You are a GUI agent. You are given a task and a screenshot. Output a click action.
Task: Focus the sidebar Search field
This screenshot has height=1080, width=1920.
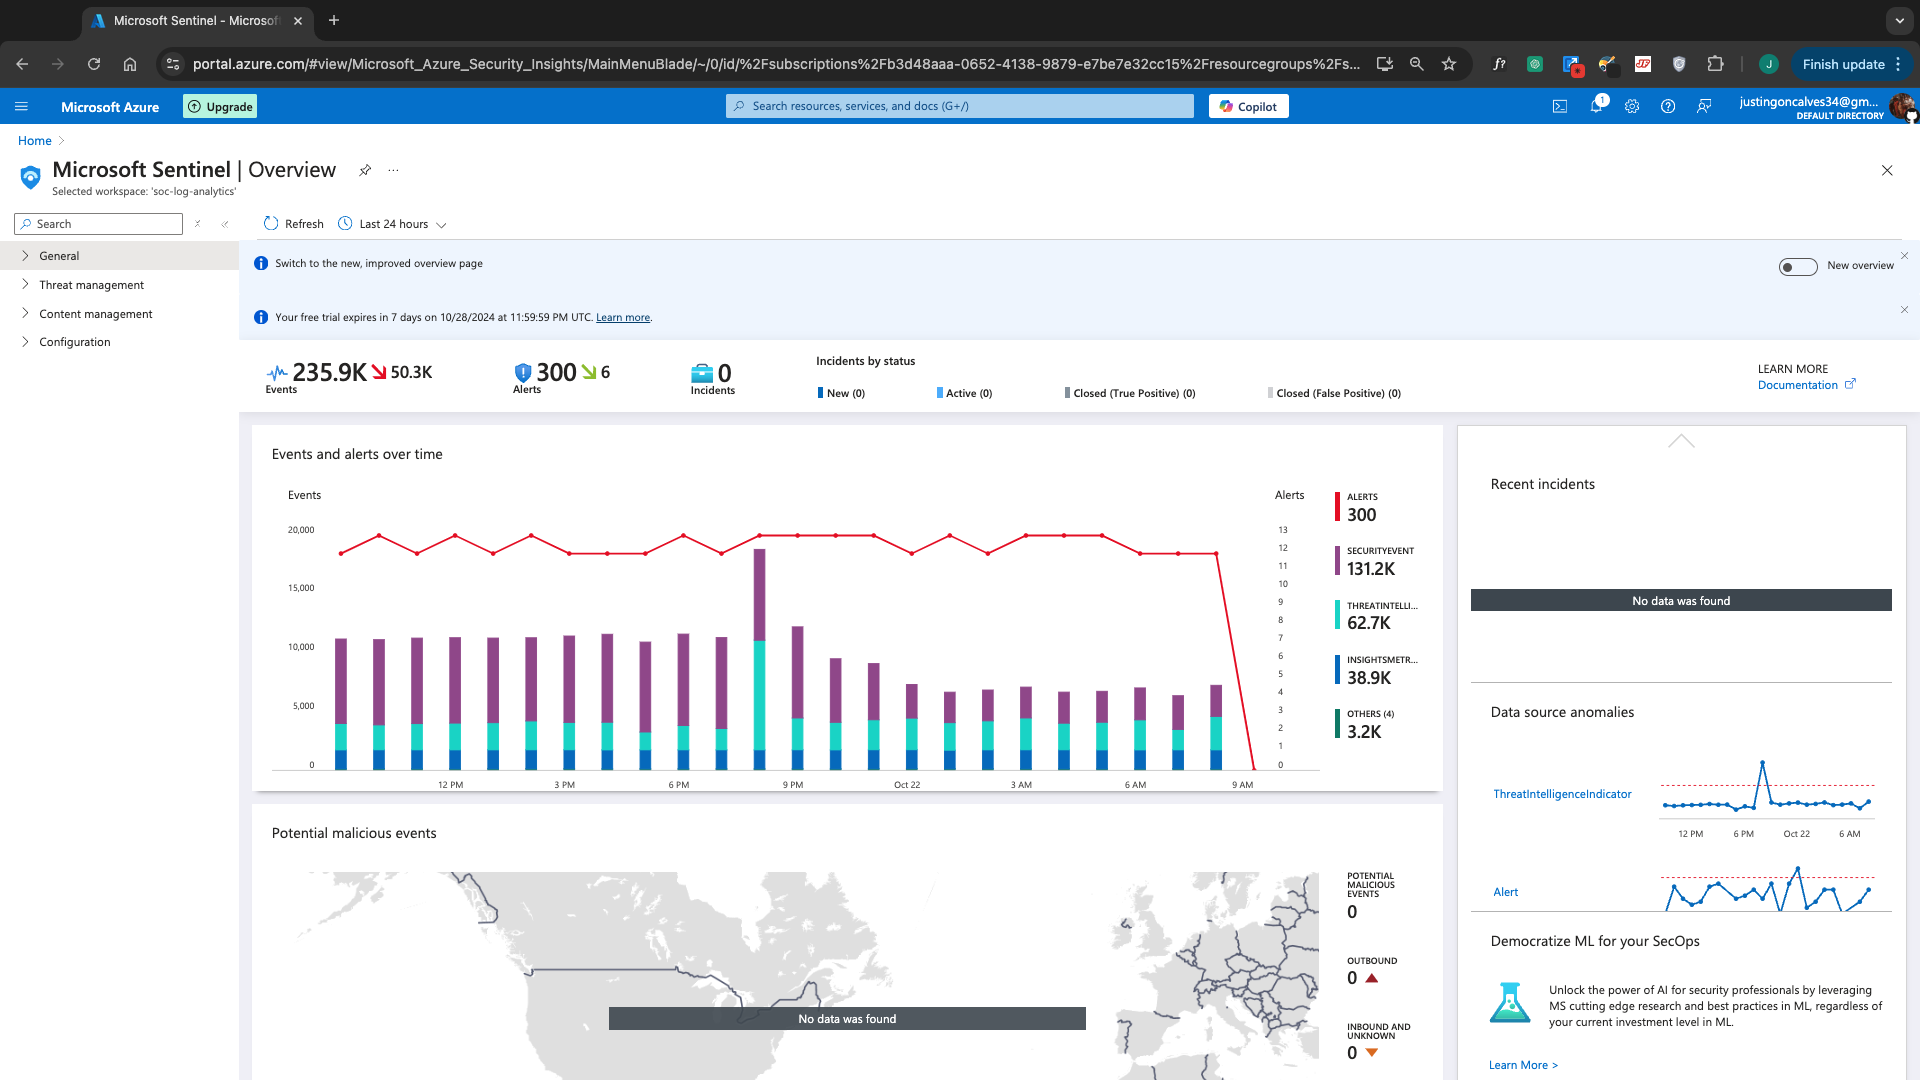click(x=99, y=224)
